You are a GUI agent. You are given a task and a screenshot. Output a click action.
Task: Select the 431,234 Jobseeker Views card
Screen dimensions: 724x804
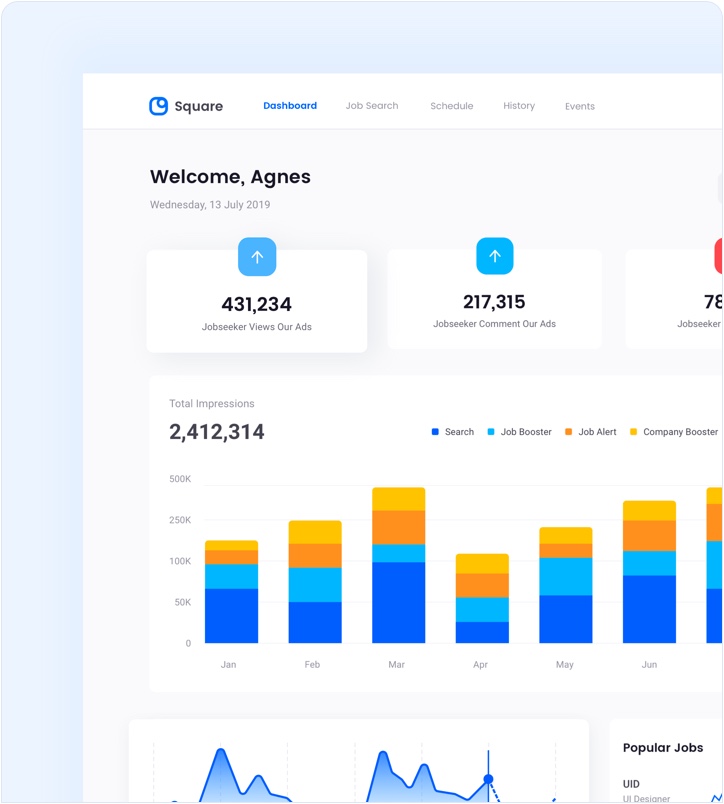[257, 302]
